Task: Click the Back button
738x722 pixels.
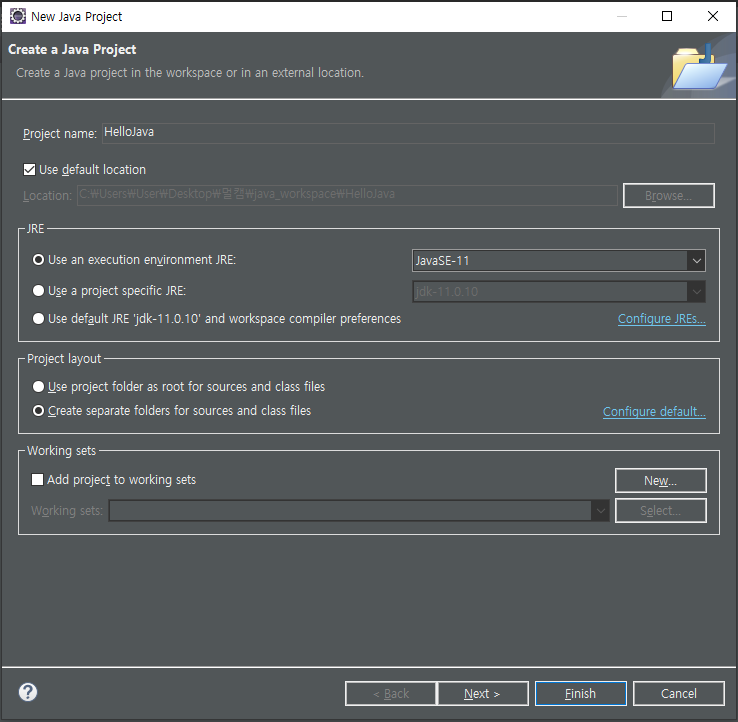Action: (391, 693)
